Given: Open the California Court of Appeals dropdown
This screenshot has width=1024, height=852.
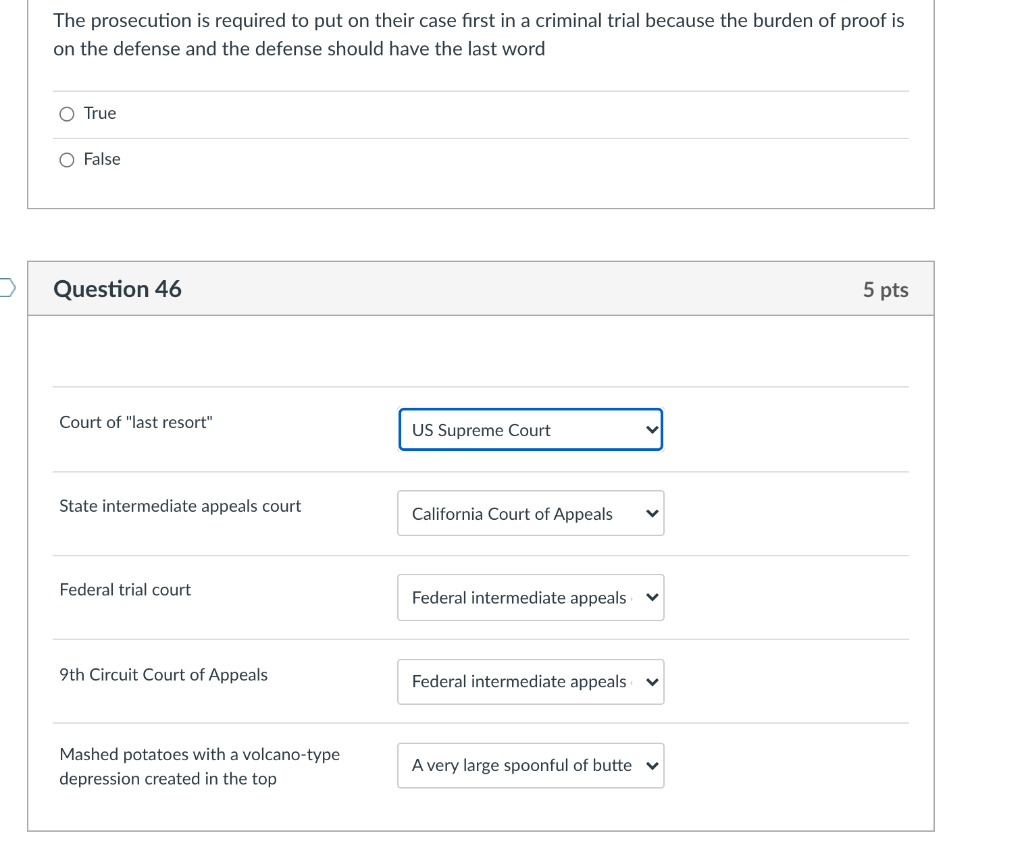Looking at the screenshot, I should pyautogui.click(x=530, y=514).
